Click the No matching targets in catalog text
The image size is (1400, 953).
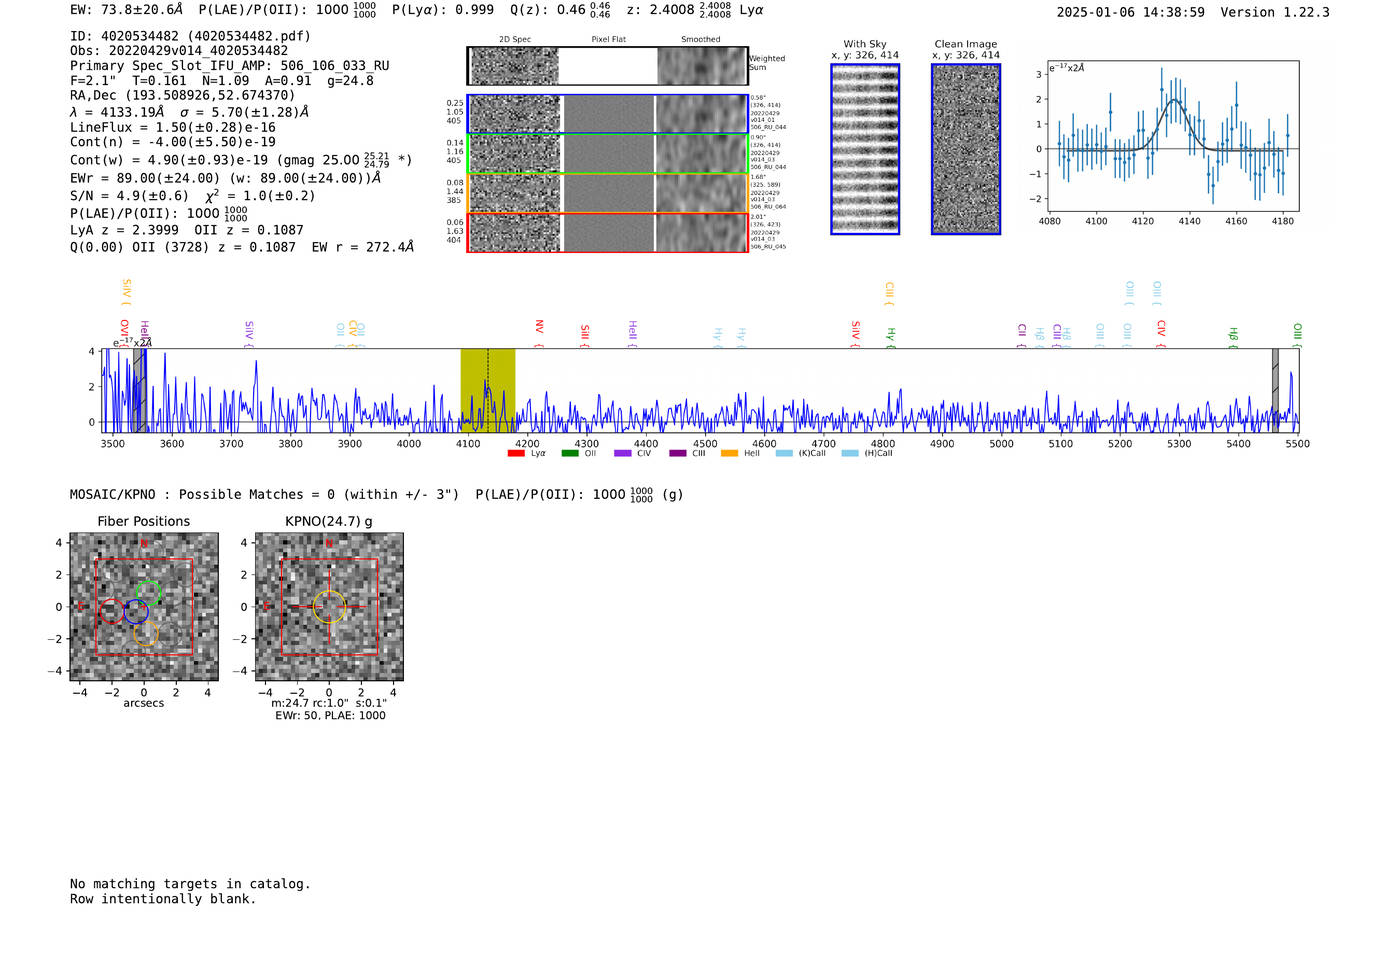coord(190,884)
